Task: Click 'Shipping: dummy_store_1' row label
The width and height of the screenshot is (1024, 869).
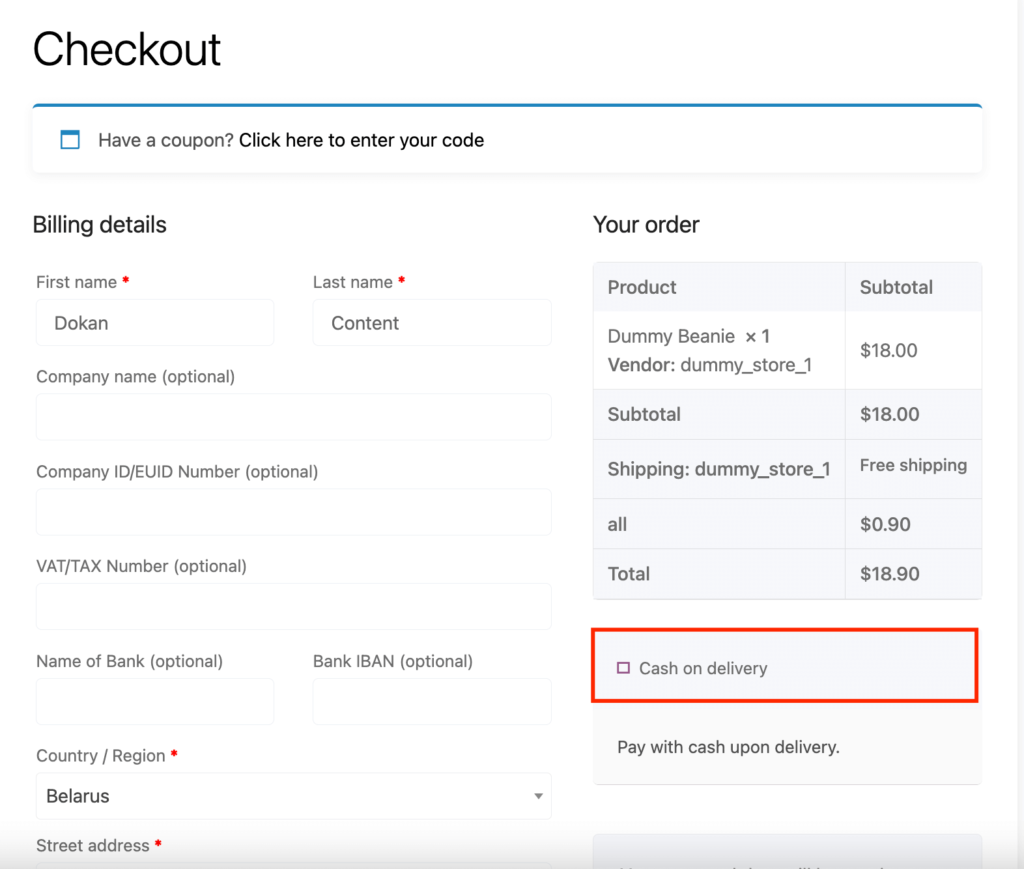Action: [x=718, y=469]
